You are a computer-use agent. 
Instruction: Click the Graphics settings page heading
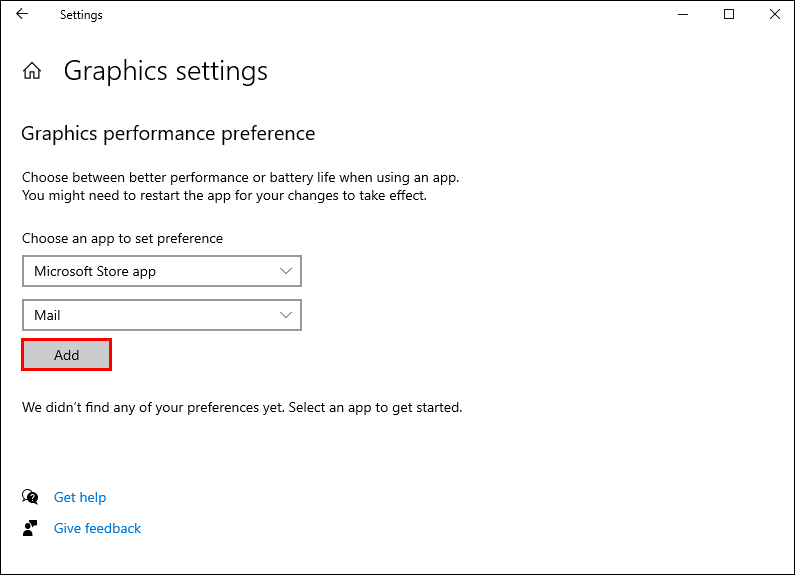pos(165,71)
